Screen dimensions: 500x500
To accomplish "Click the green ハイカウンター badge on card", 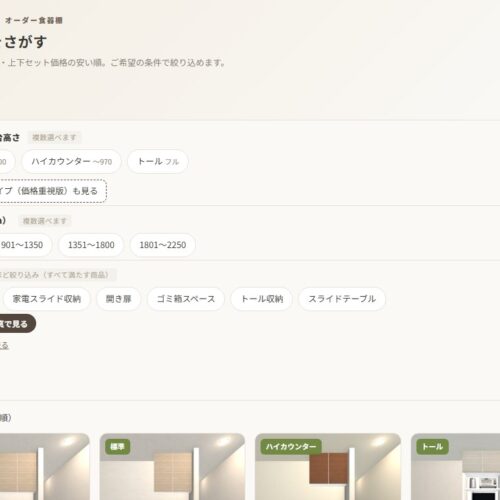I will coord(291,447).
